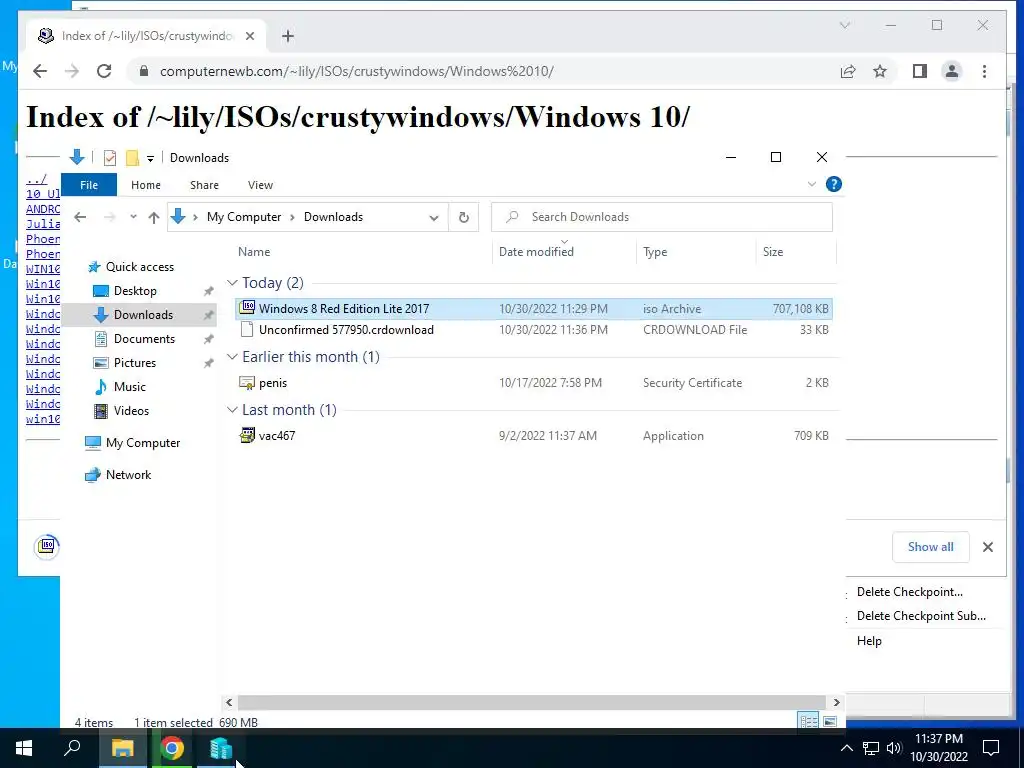Toggle Chrome side panel icon
Viewport: 1024px width, 768px height.
[x=920, y=71]
